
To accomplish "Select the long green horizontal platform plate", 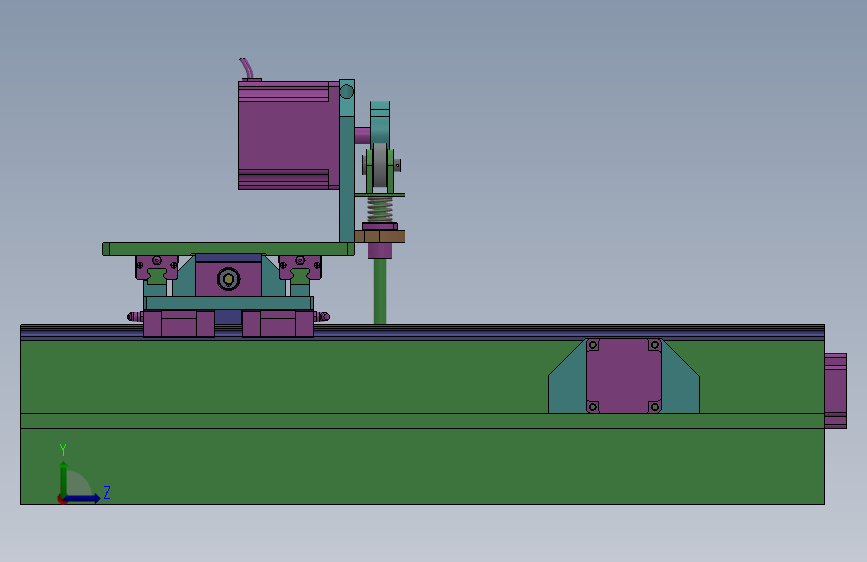I will click(x=228, y=249).
